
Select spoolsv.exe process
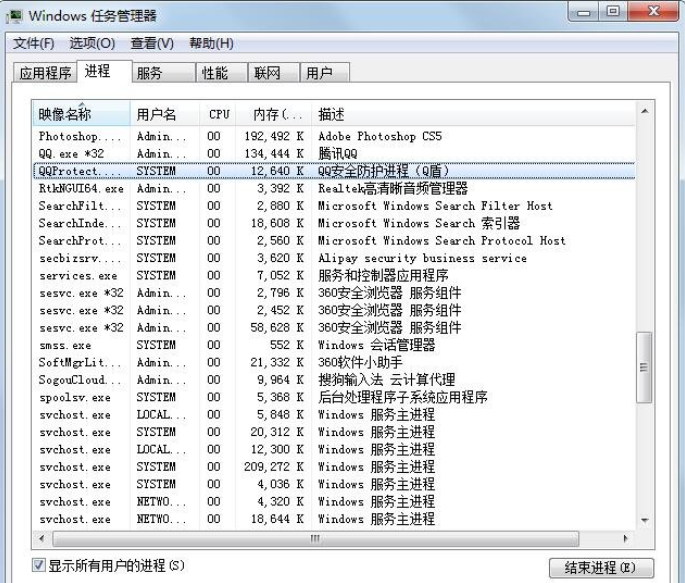(x=334, y=397)
